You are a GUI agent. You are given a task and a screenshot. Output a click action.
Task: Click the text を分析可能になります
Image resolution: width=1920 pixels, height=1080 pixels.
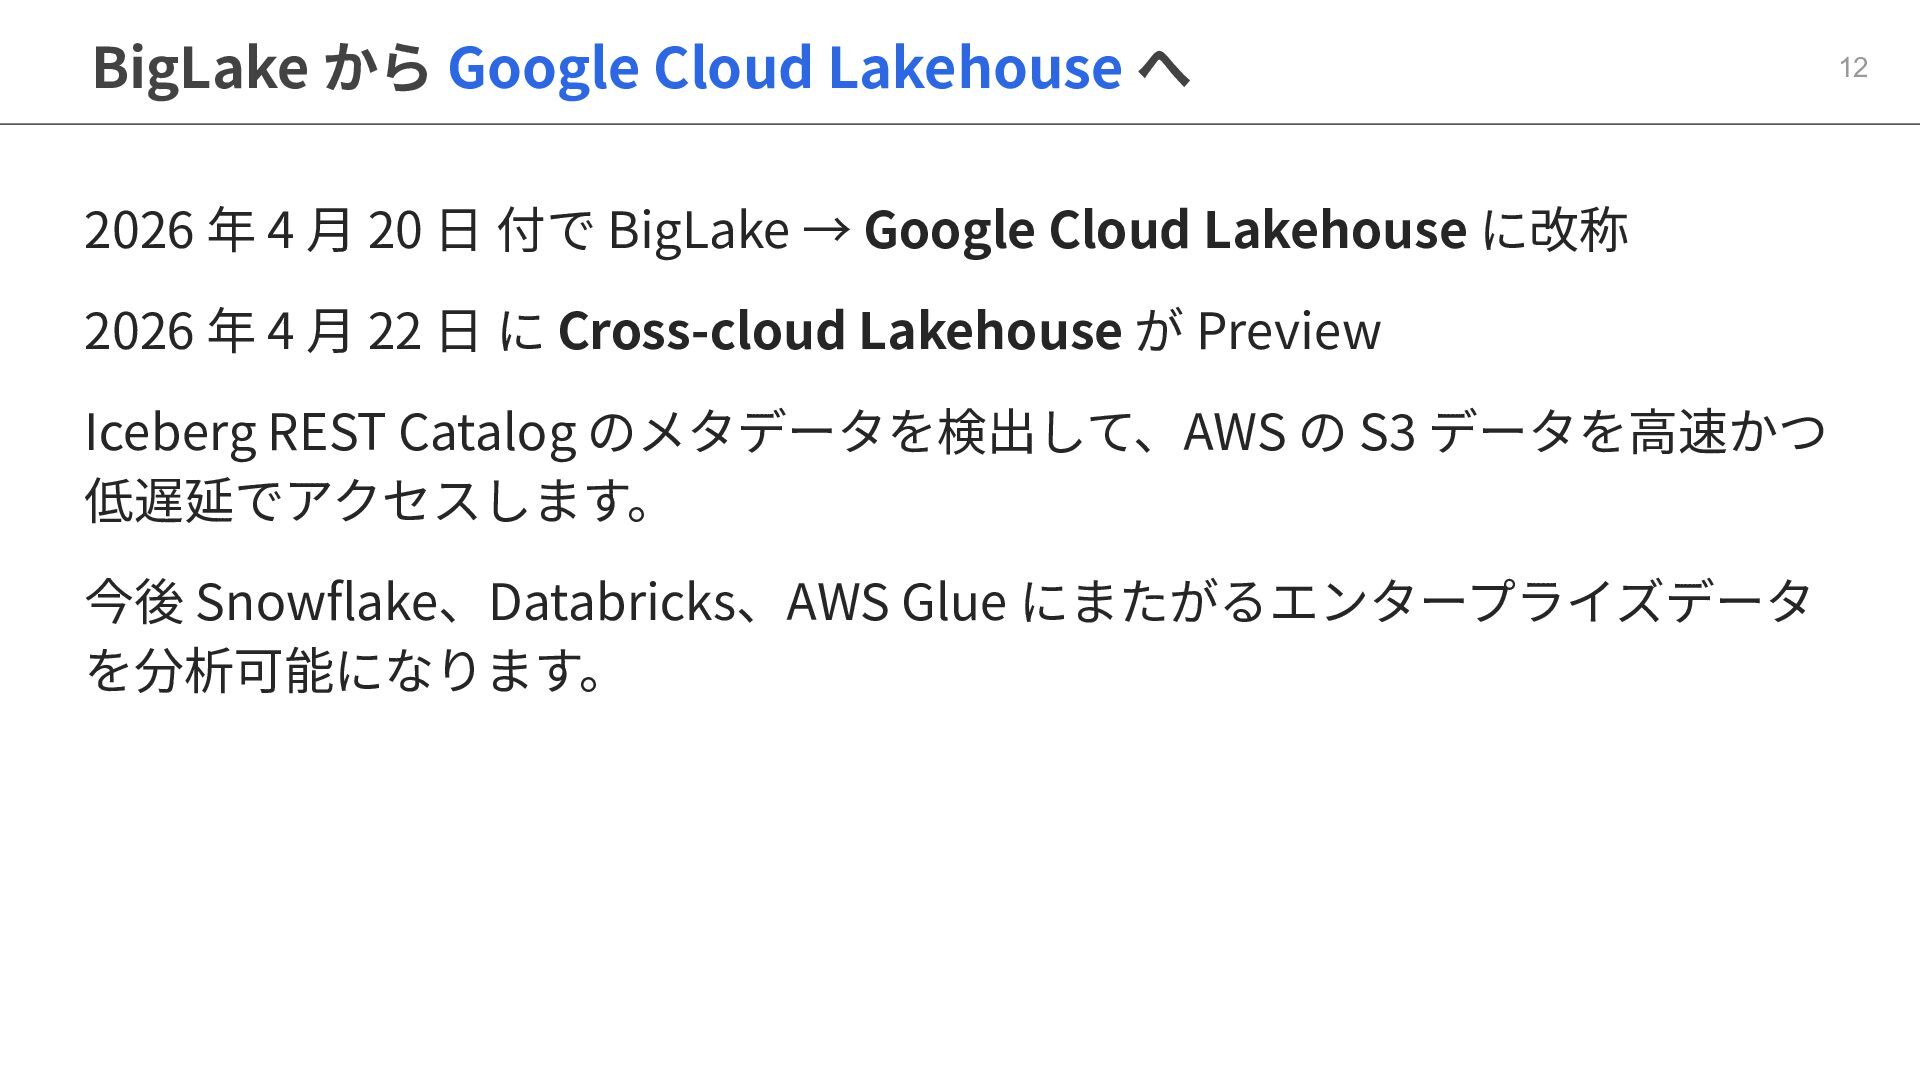pyautogui.click(x=345, y=670)
